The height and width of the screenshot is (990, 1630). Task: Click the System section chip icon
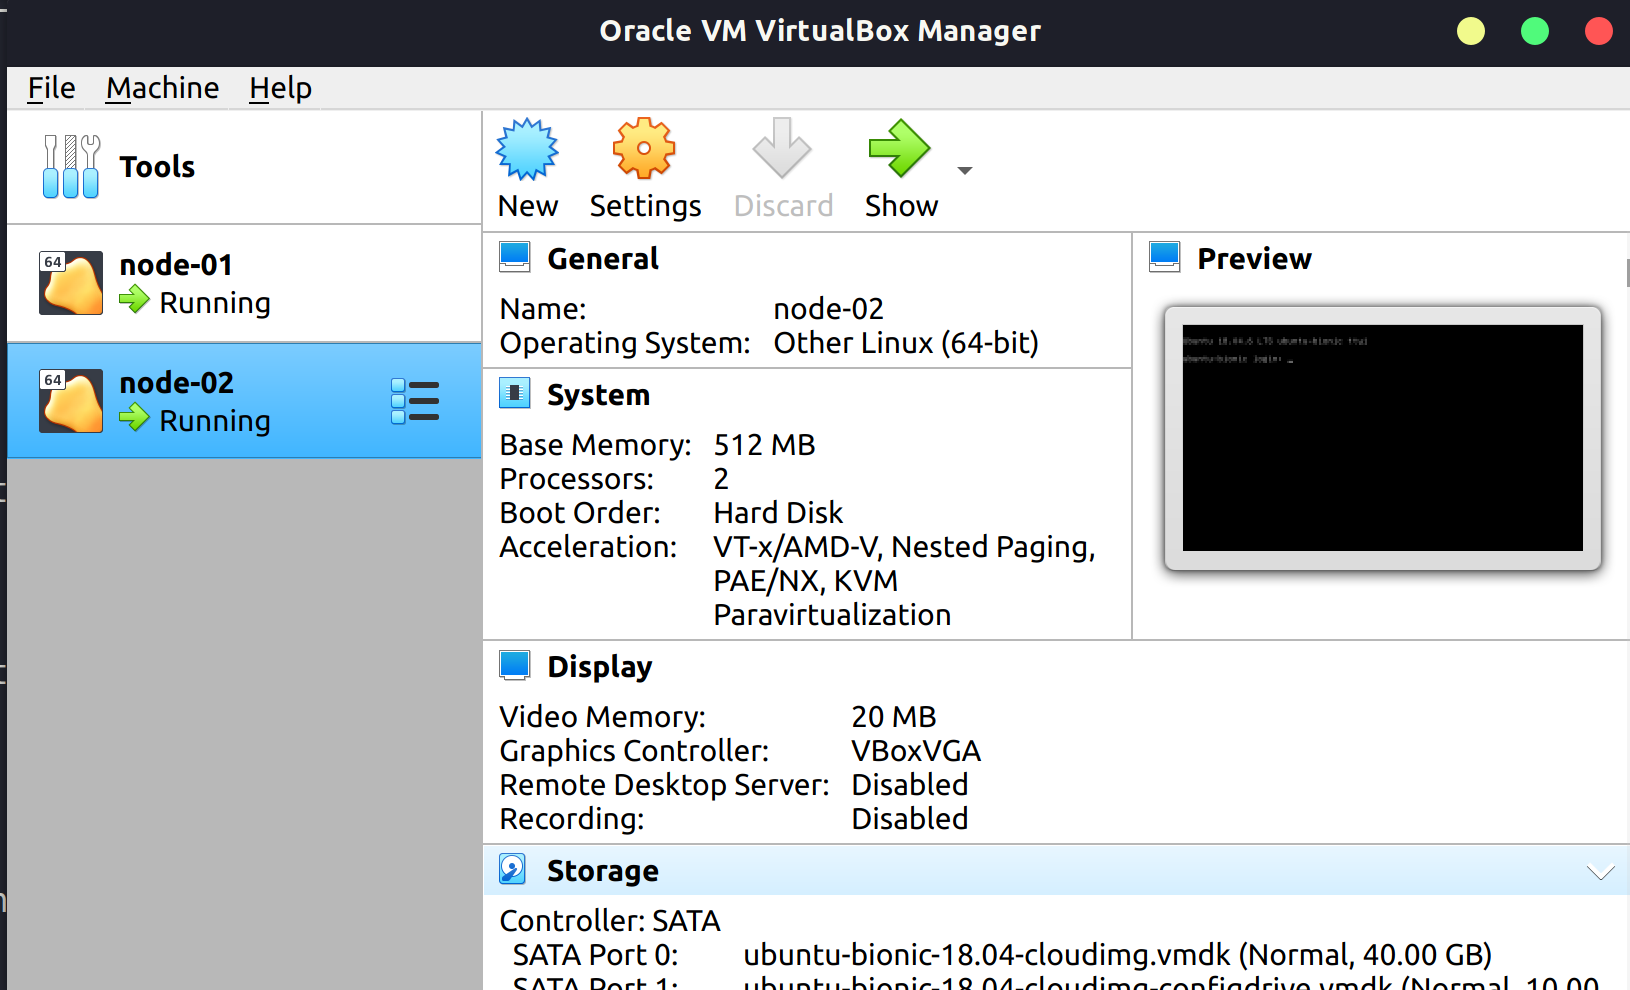[x=515, y=394]
